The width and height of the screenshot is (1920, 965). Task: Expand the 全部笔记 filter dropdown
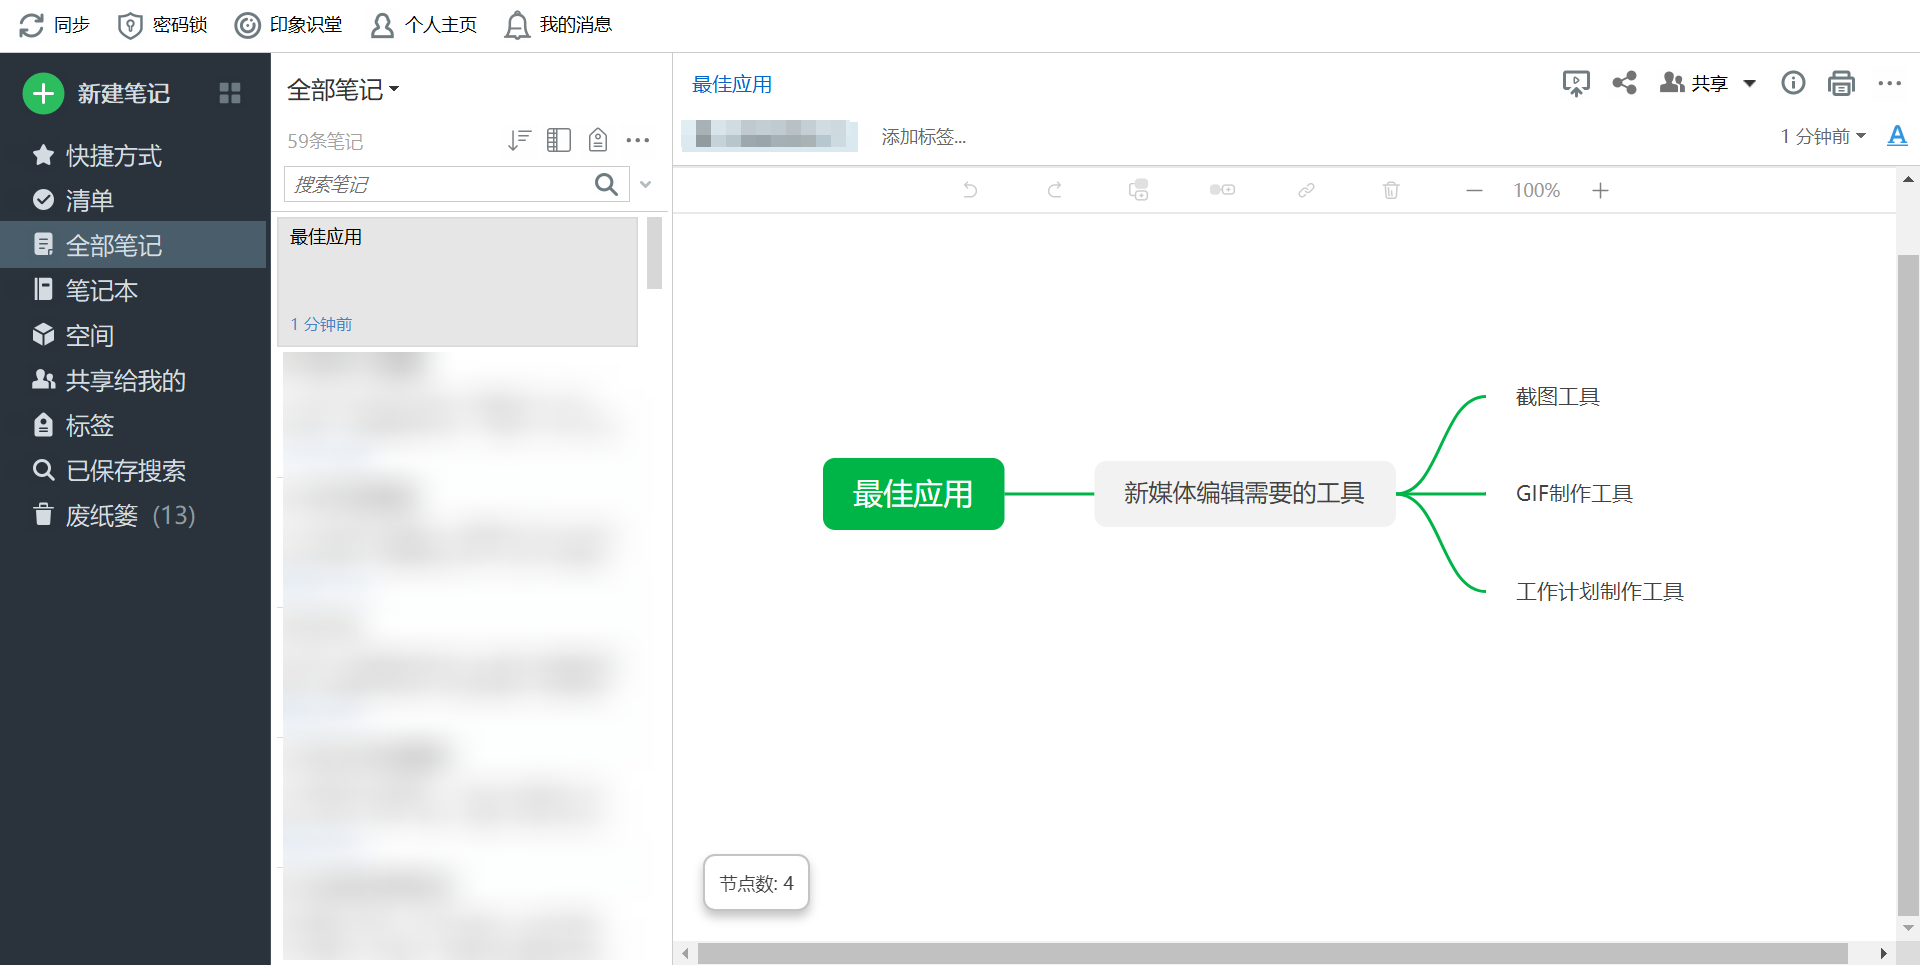(396, 89)
